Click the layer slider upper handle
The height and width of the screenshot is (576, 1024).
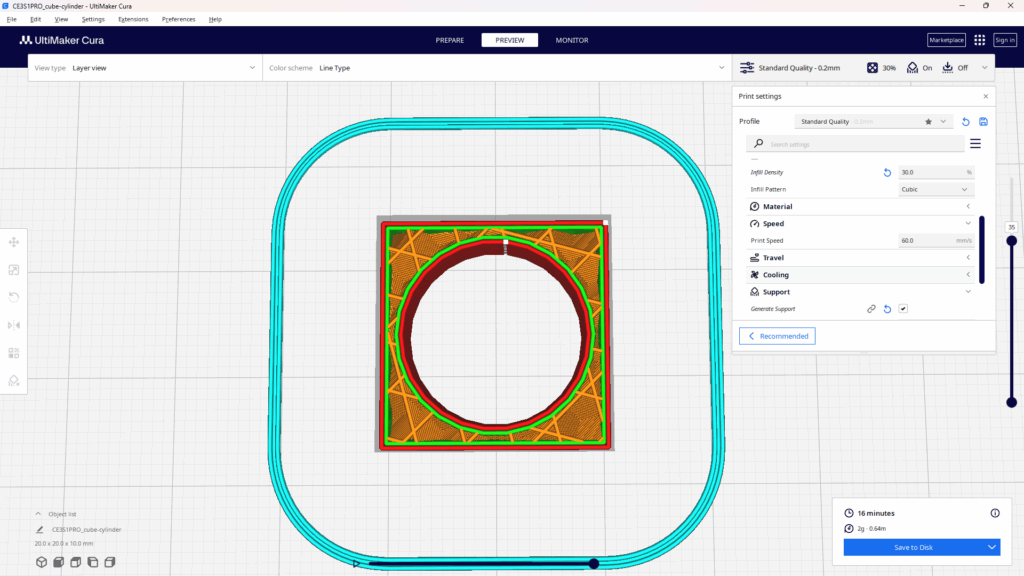pyautogui.click(x=1011, y=240)
